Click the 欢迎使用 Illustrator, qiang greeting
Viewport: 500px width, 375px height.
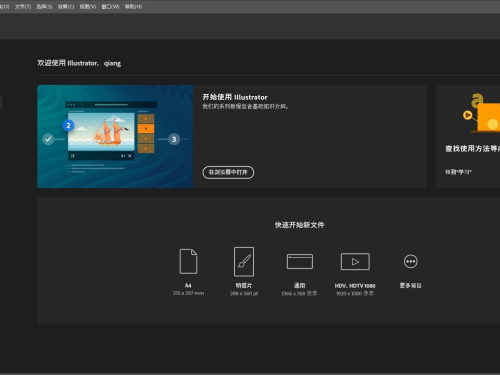click(x=79, y=63)
